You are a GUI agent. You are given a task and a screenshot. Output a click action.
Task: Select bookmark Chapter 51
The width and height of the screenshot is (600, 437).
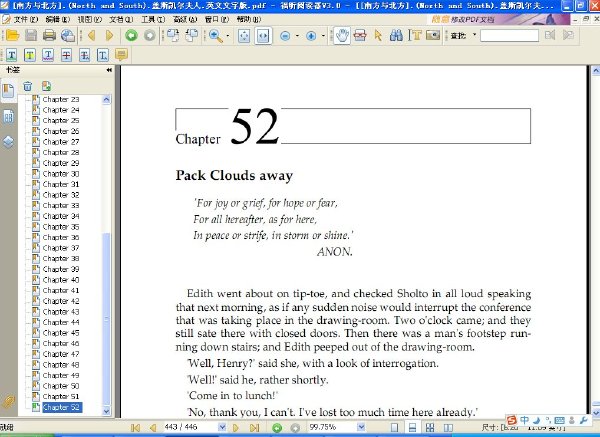61,396
